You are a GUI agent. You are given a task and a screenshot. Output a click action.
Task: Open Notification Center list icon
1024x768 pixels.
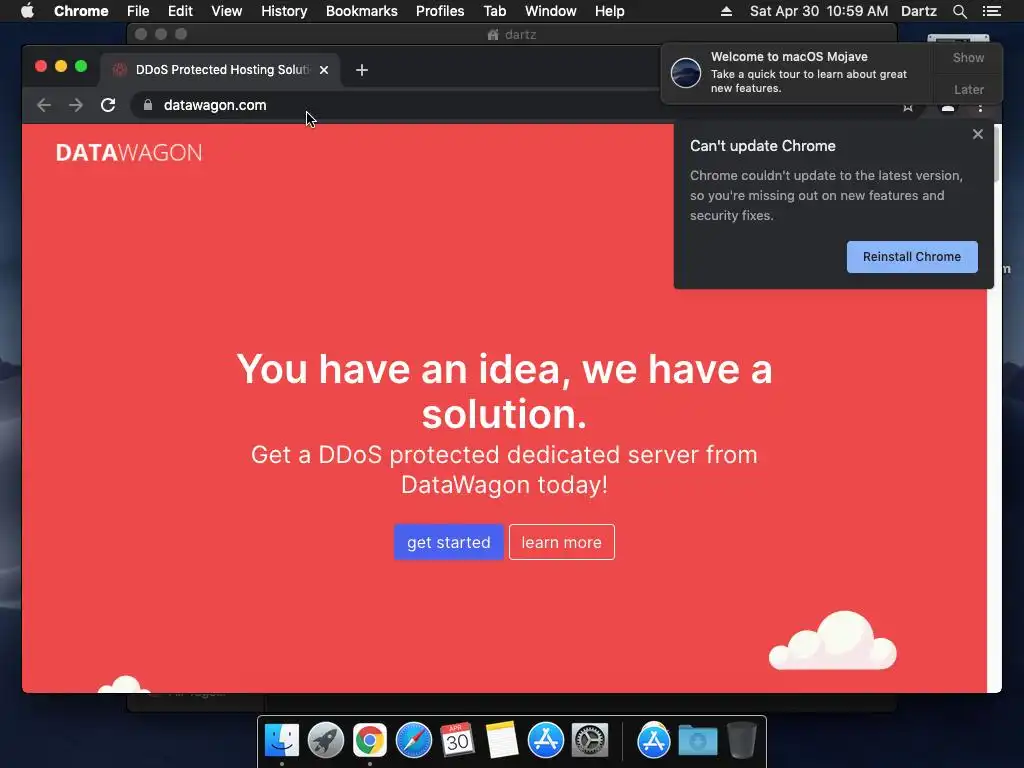click(x=991, y=11)
